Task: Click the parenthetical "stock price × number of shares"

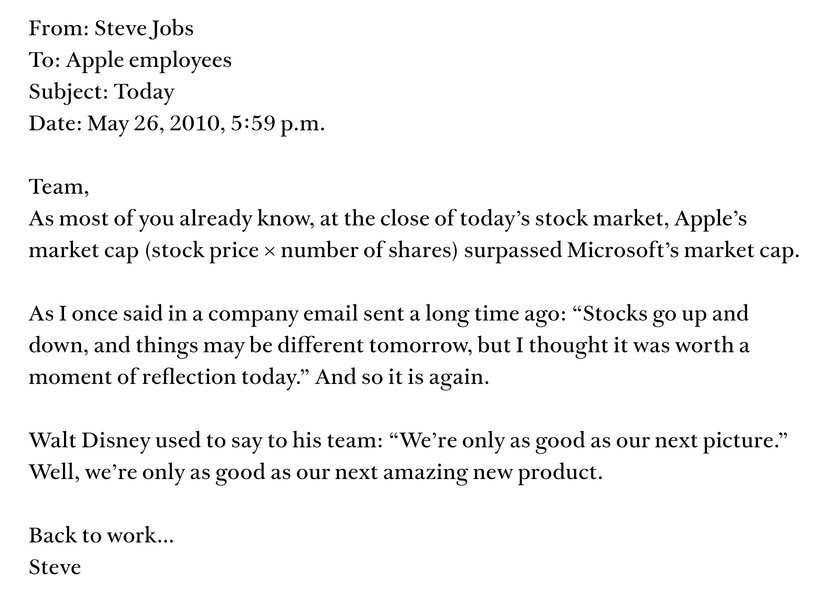Action: point(304,251)
